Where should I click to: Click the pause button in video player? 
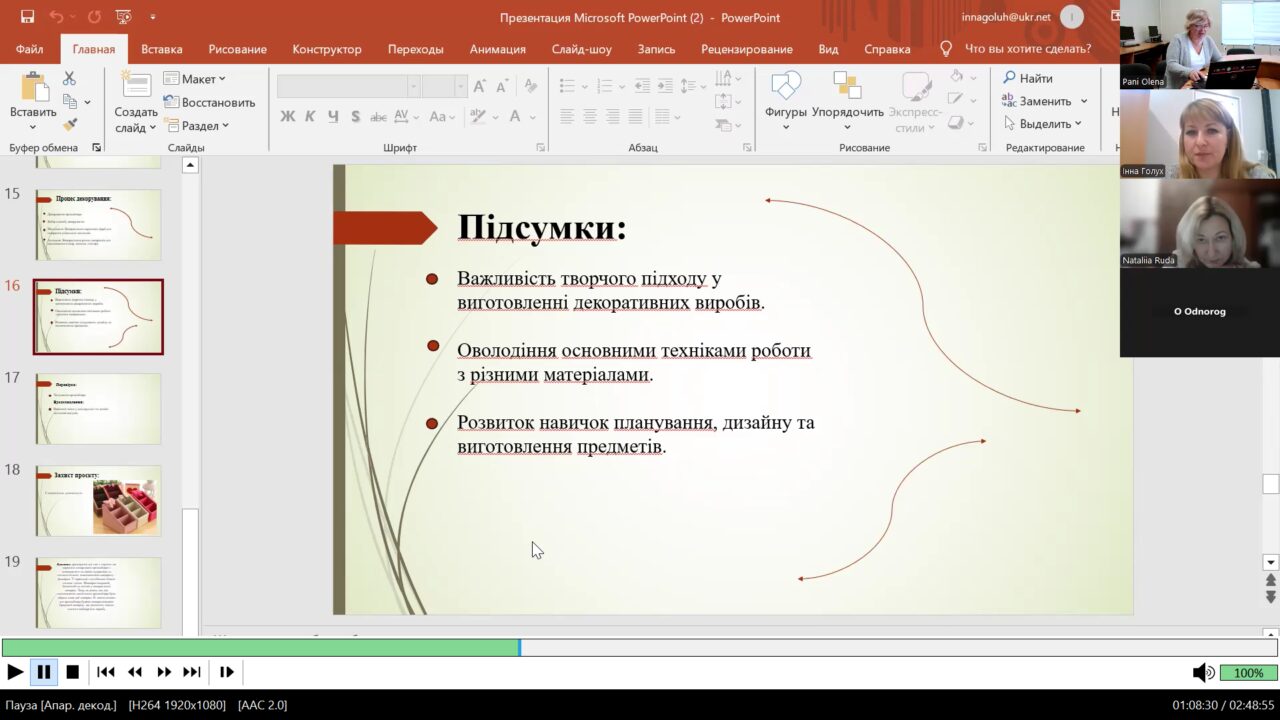(x=44, y=672)
